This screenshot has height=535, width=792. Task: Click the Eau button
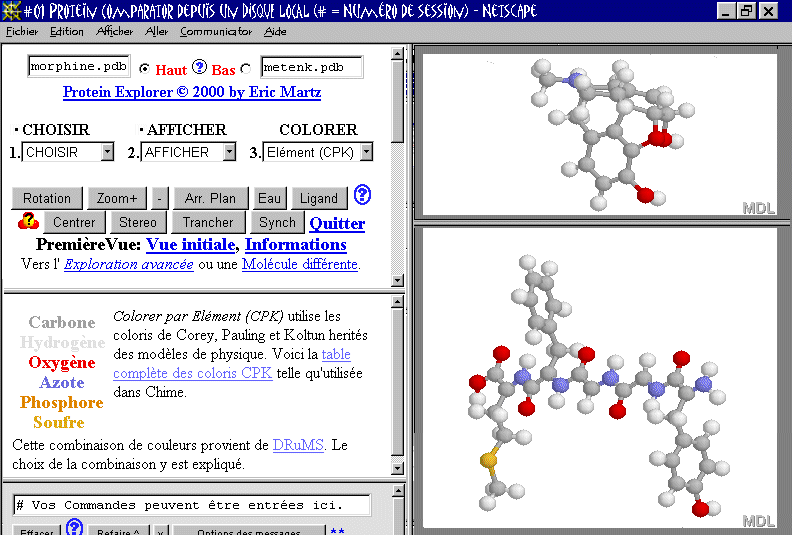(269, 198)
